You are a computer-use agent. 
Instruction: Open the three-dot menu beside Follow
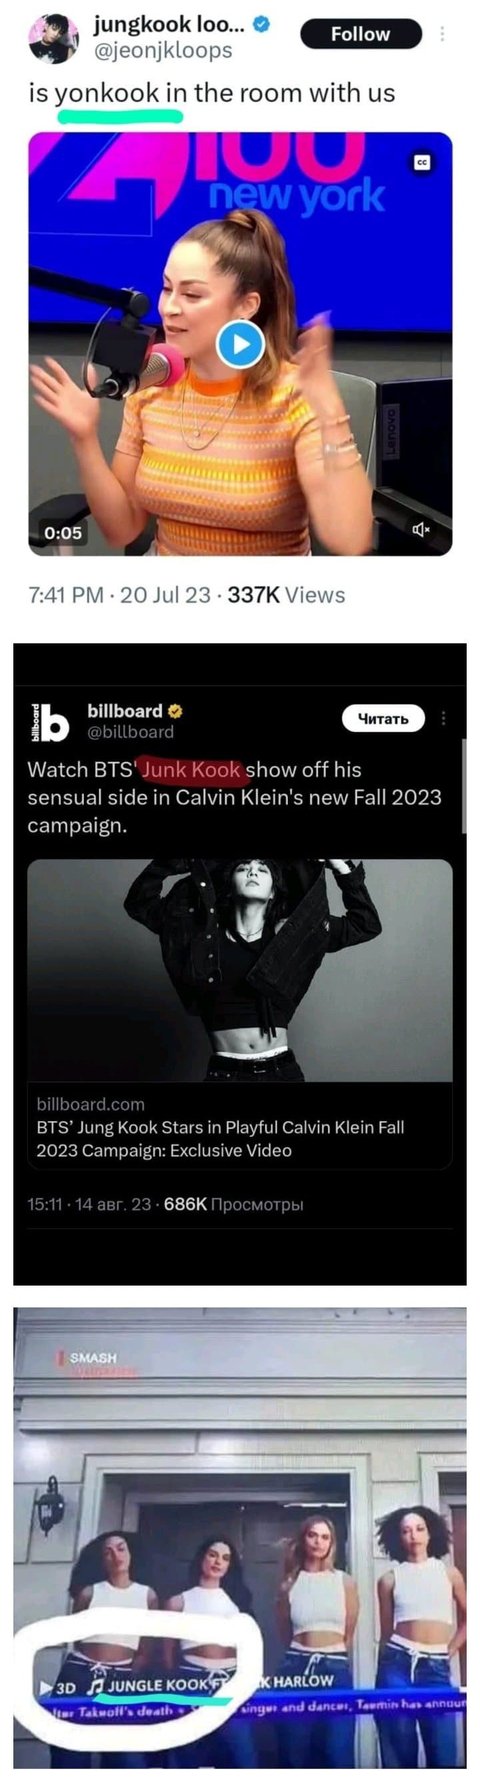pyautogui.click(x=443, y=34)
